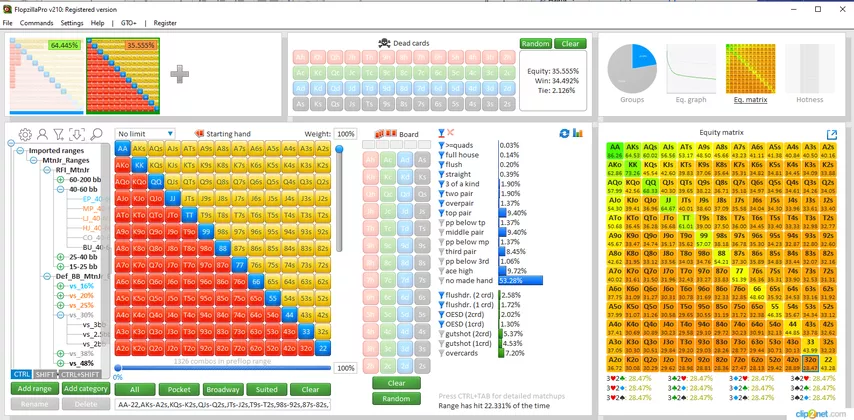Open the Commands menu

click(x=37, y=22)
